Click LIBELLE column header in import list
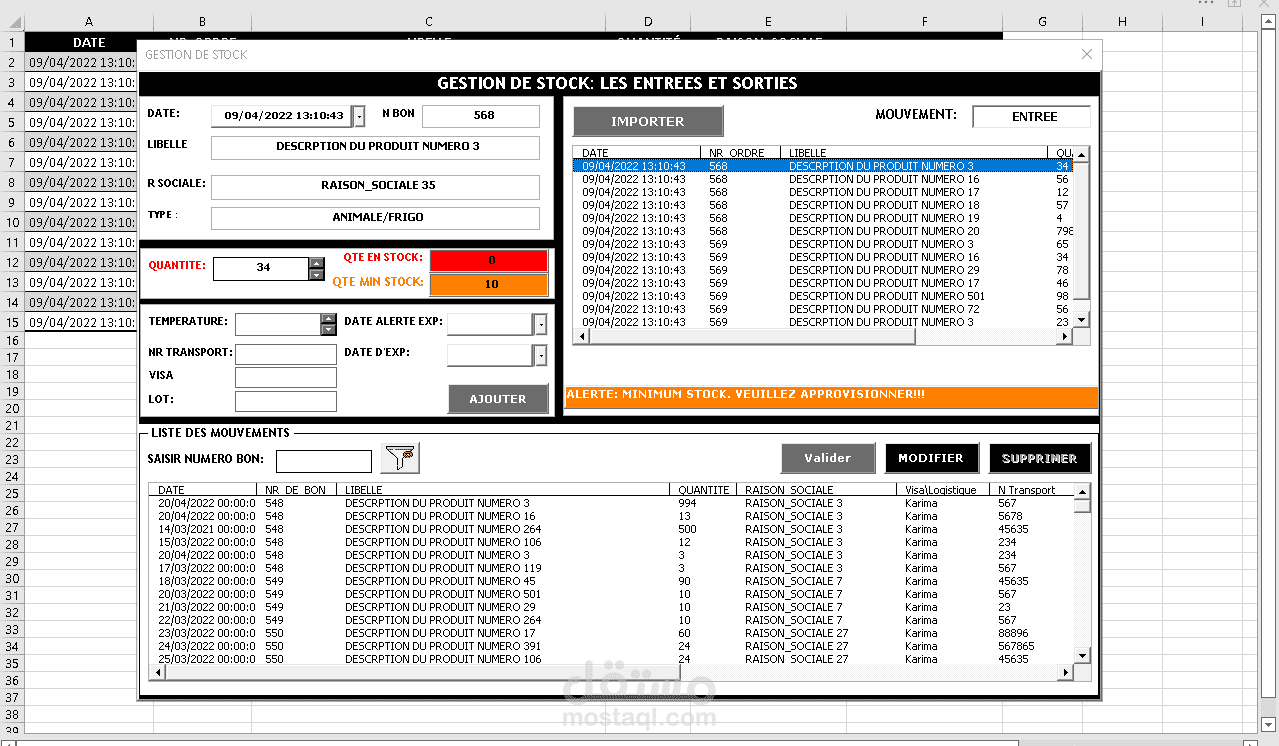 pyautogui.click(x=913, y=153)
